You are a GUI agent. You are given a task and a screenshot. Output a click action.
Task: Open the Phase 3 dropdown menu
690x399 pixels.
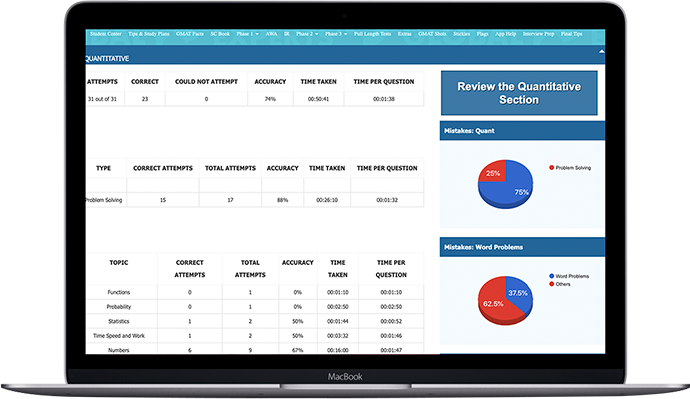(x=336, y=34)
